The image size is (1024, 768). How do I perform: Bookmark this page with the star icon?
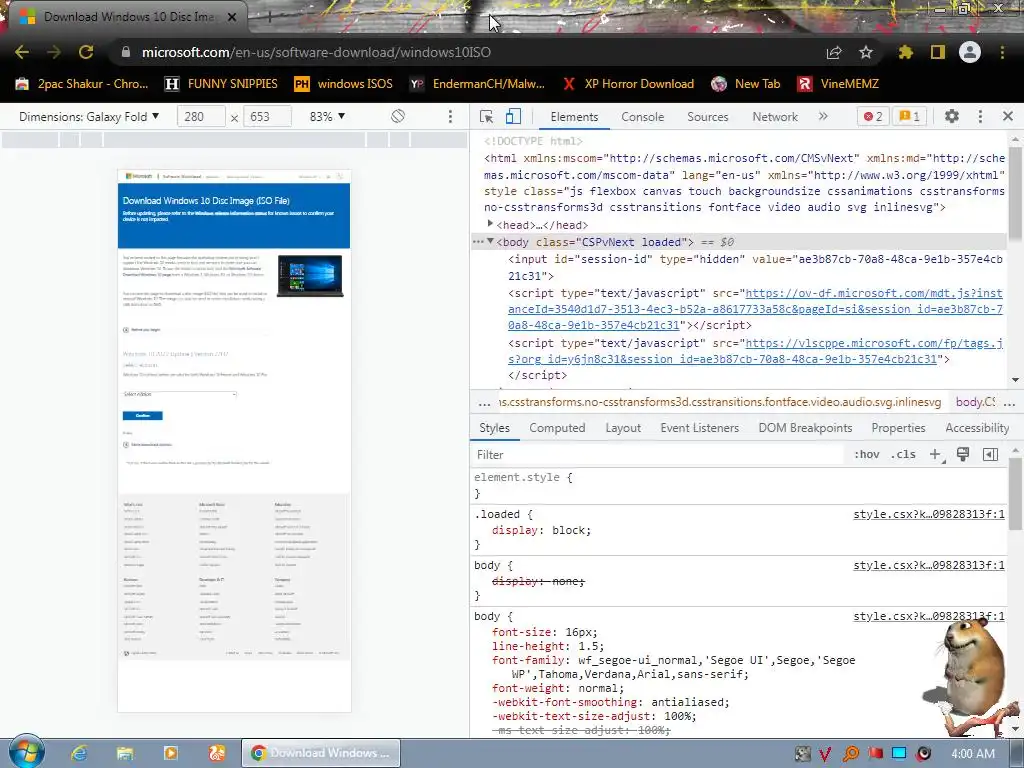click(866, 52)
